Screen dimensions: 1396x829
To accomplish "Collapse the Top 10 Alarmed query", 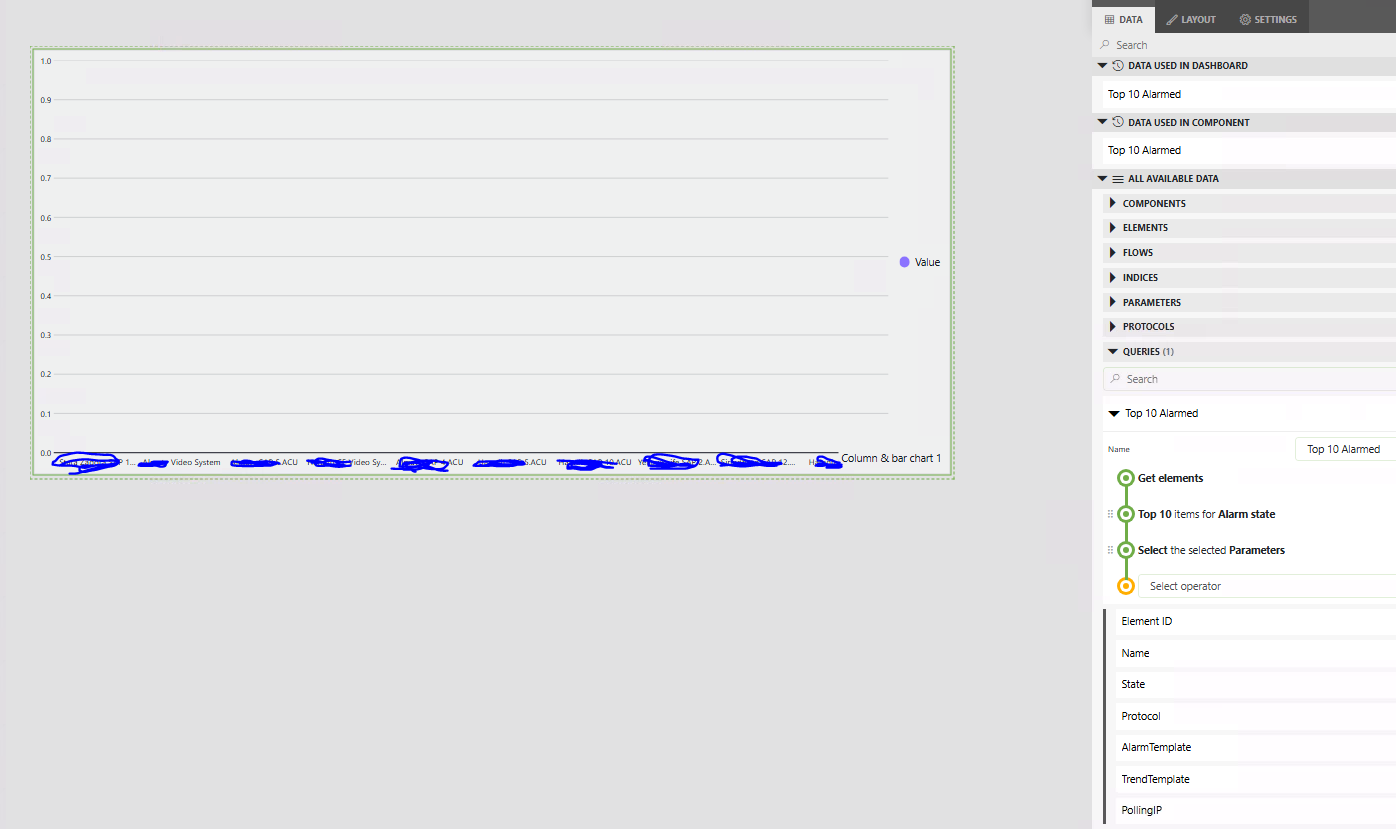I will 1113,413.
